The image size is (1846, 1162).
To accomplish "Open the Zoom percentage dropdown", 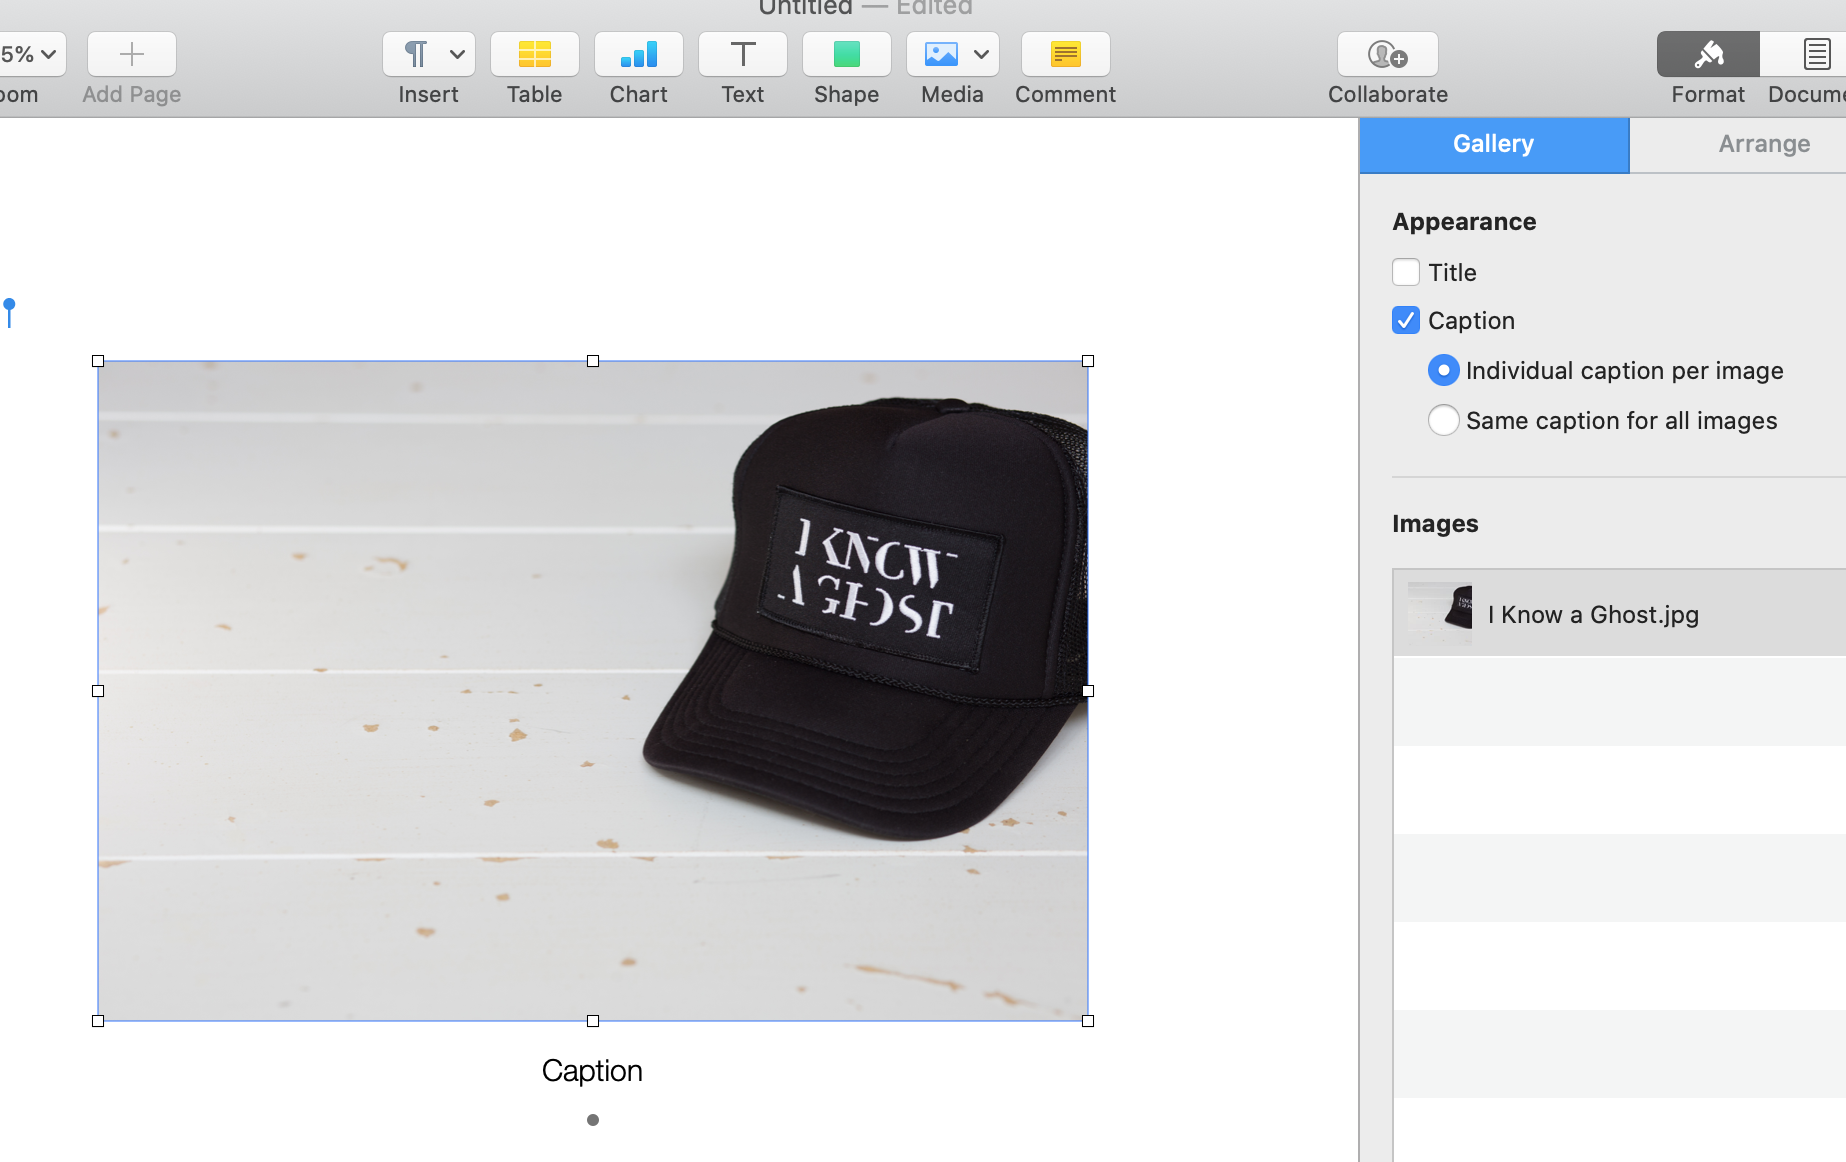I will point(30,54).
